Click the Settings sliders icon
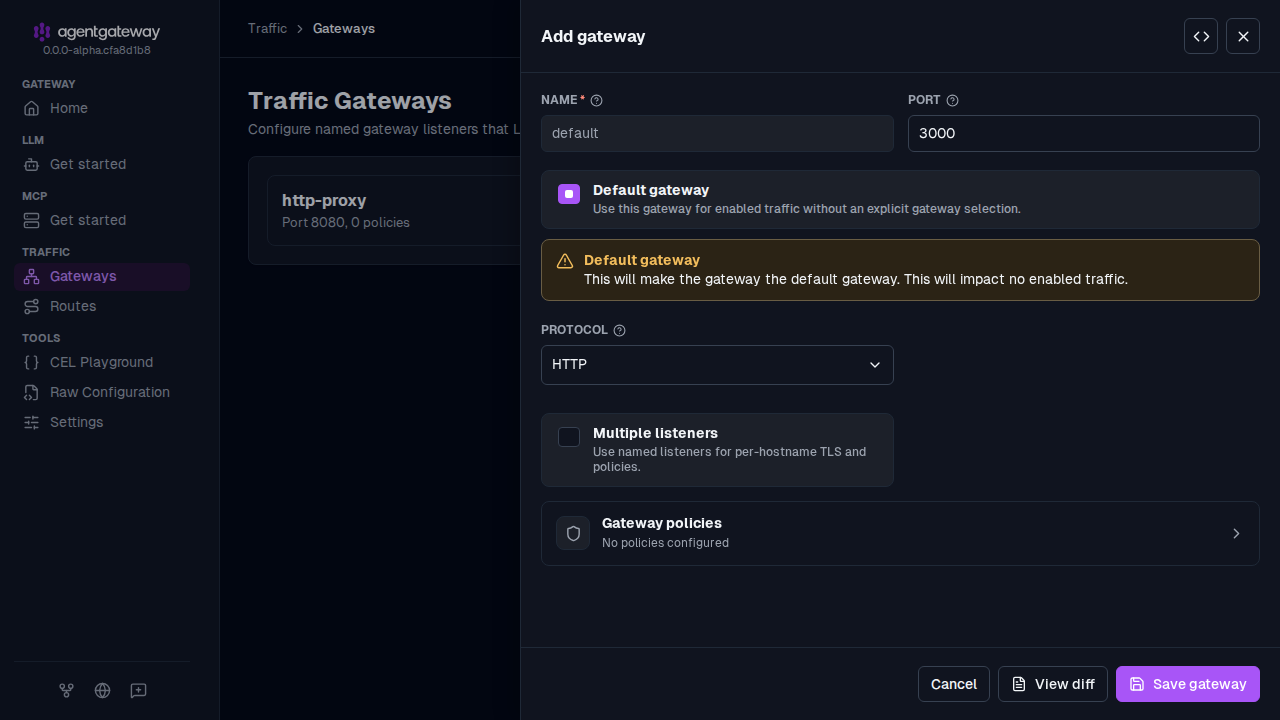The height and width of the screenshot is (720, 1280). click(x=32, y=422)
